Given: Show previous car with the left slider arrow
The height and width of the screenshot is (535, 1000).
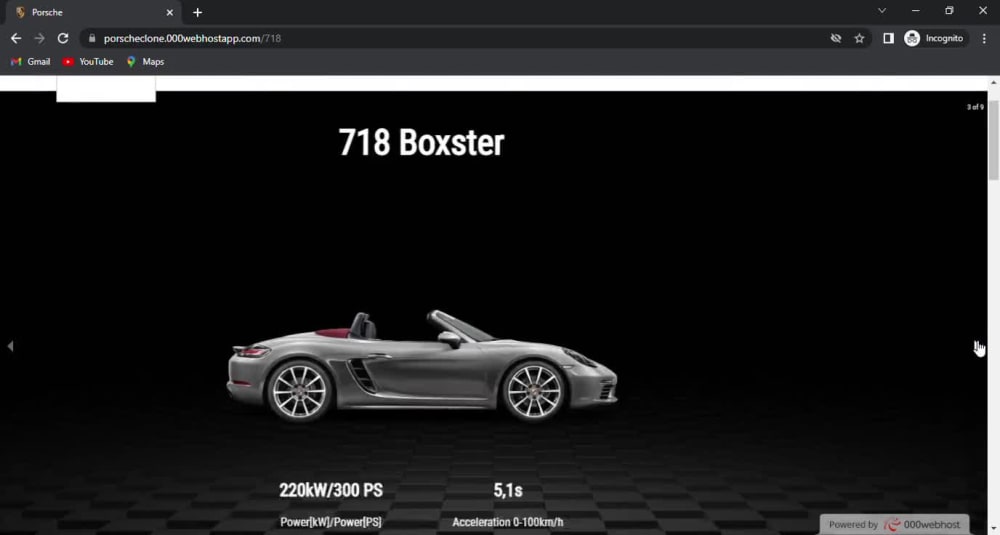Looking at the screenshot, I should coord(10,346).
